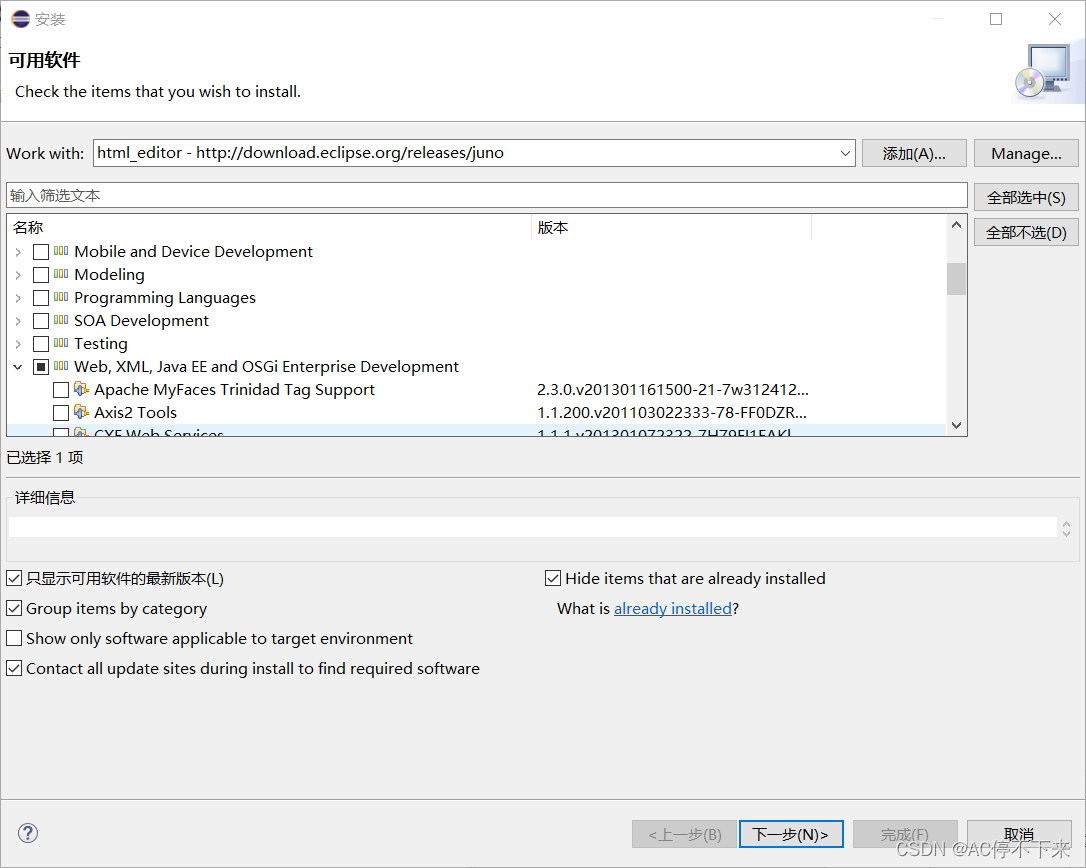Click the software list scroll up arrow

[x=956, y=225]
